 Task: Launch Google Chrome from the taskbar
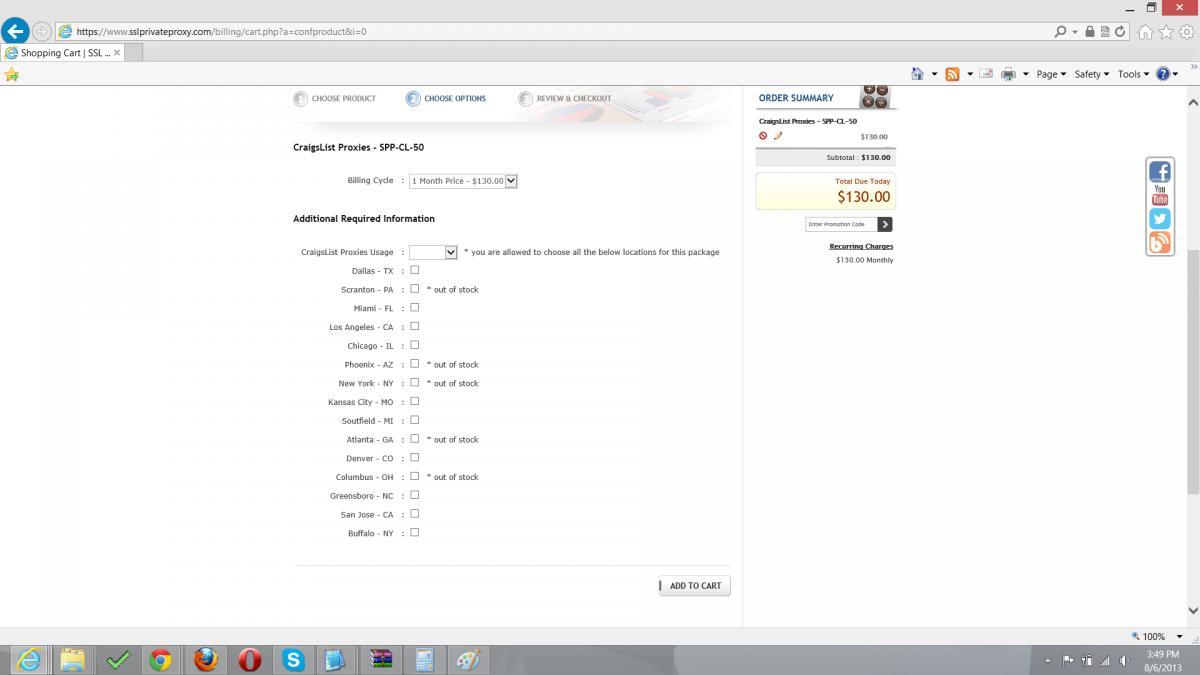click(160, 660)
